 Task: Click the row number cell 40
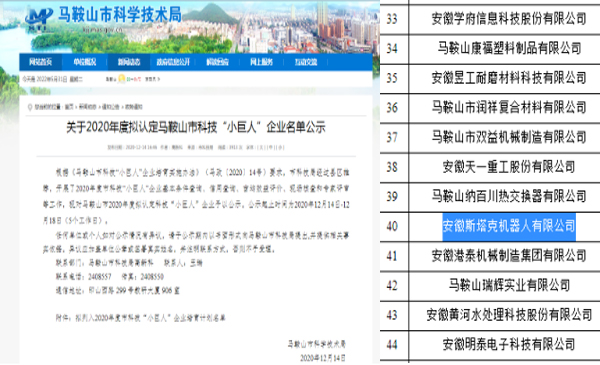394,226
